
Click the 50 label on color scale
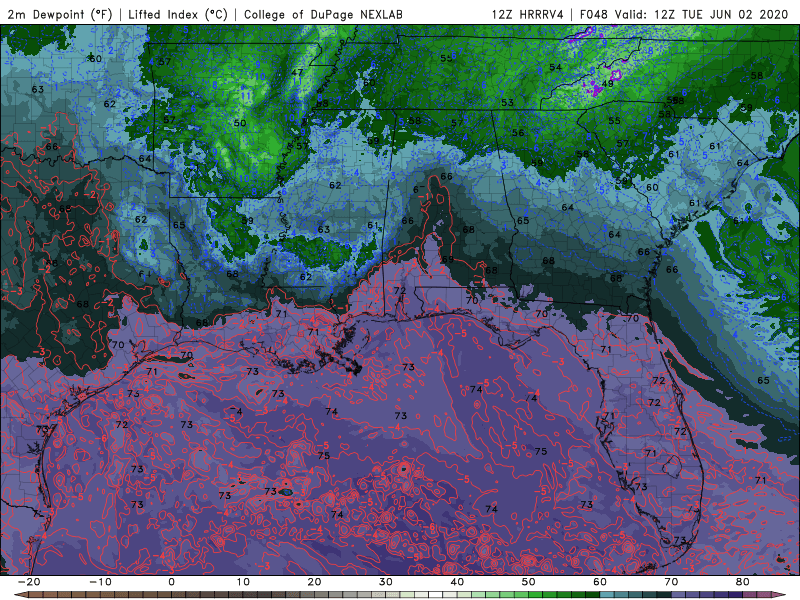529,582
